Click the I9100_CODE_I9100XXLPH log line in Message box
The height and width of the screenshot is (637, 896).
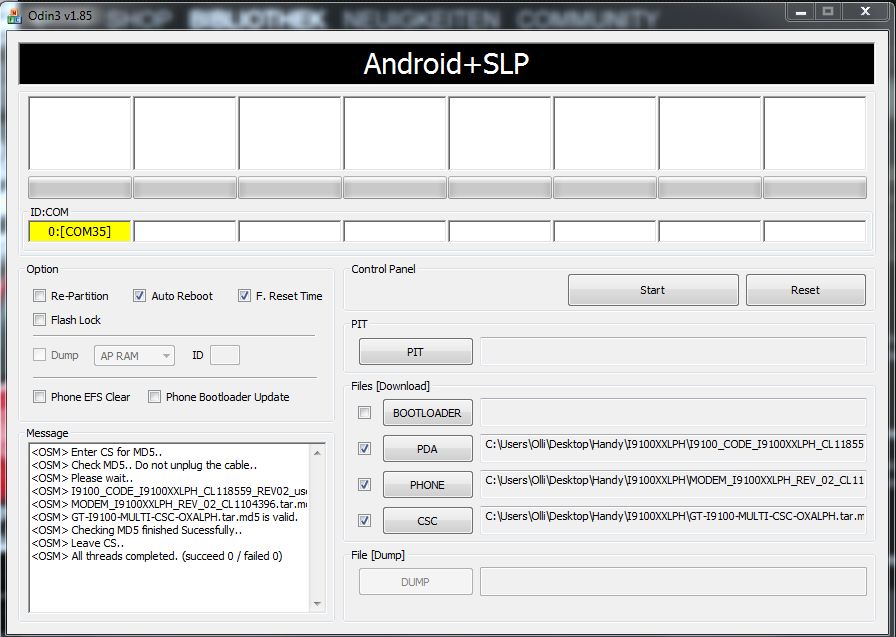tap(170, 491)
